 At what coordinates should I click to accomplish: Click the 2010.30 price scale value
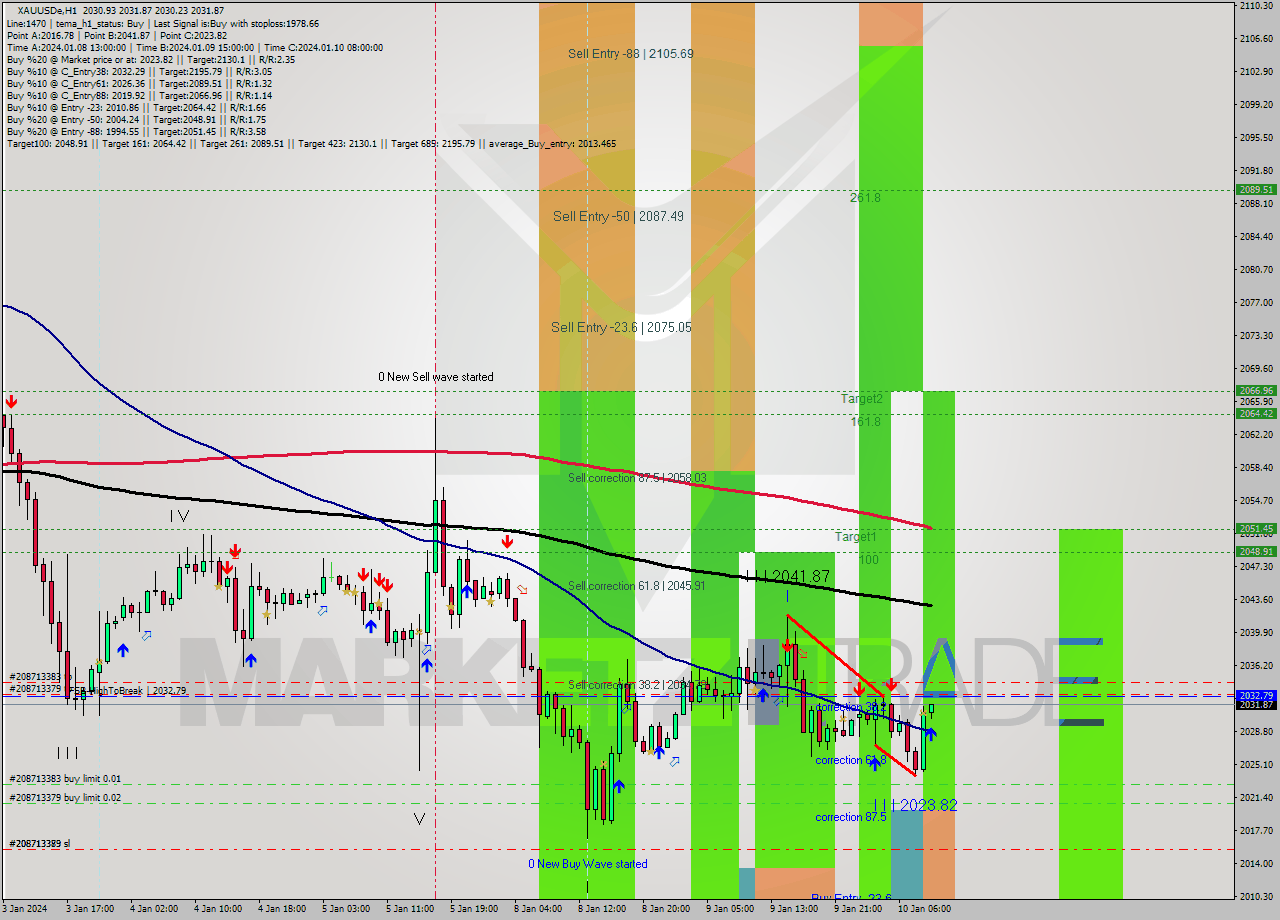coord(1256,896)
